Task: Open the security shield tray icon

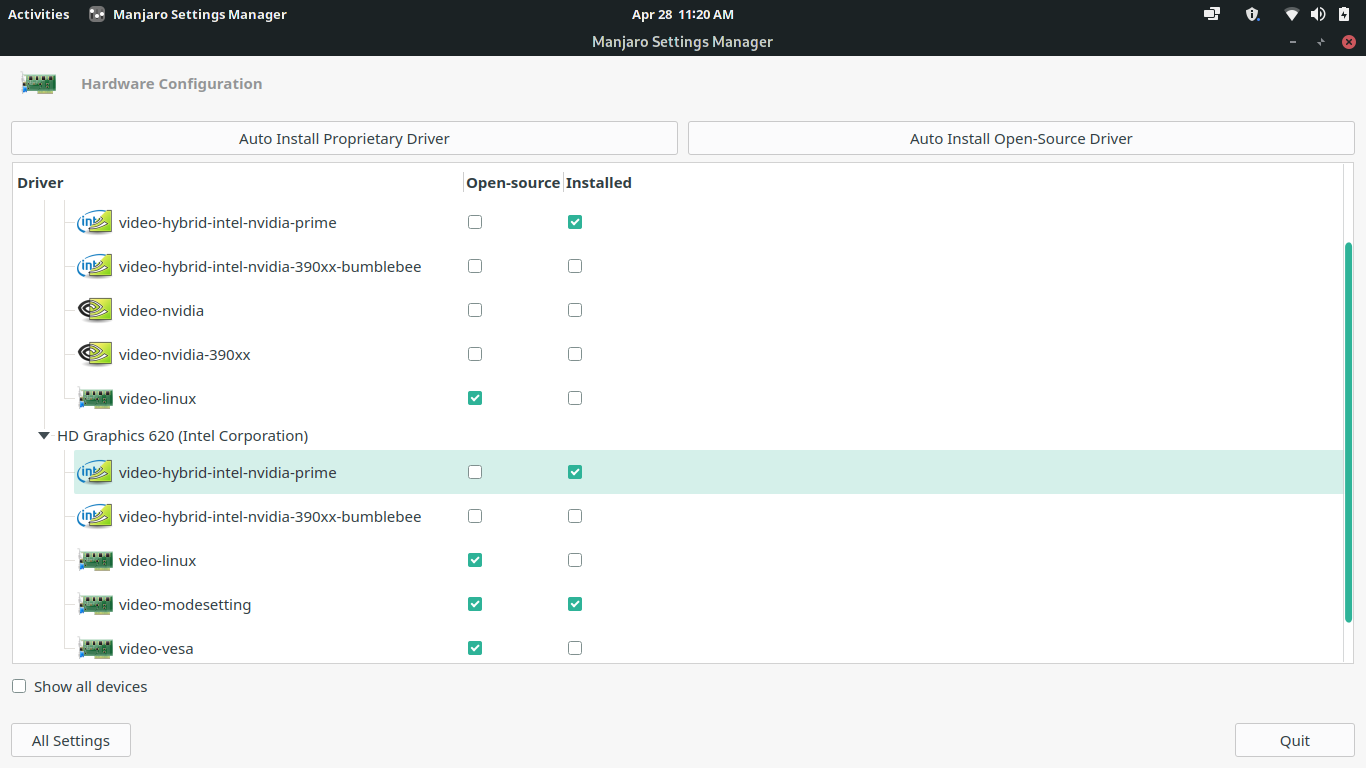Action: (x=1252, y=14)
